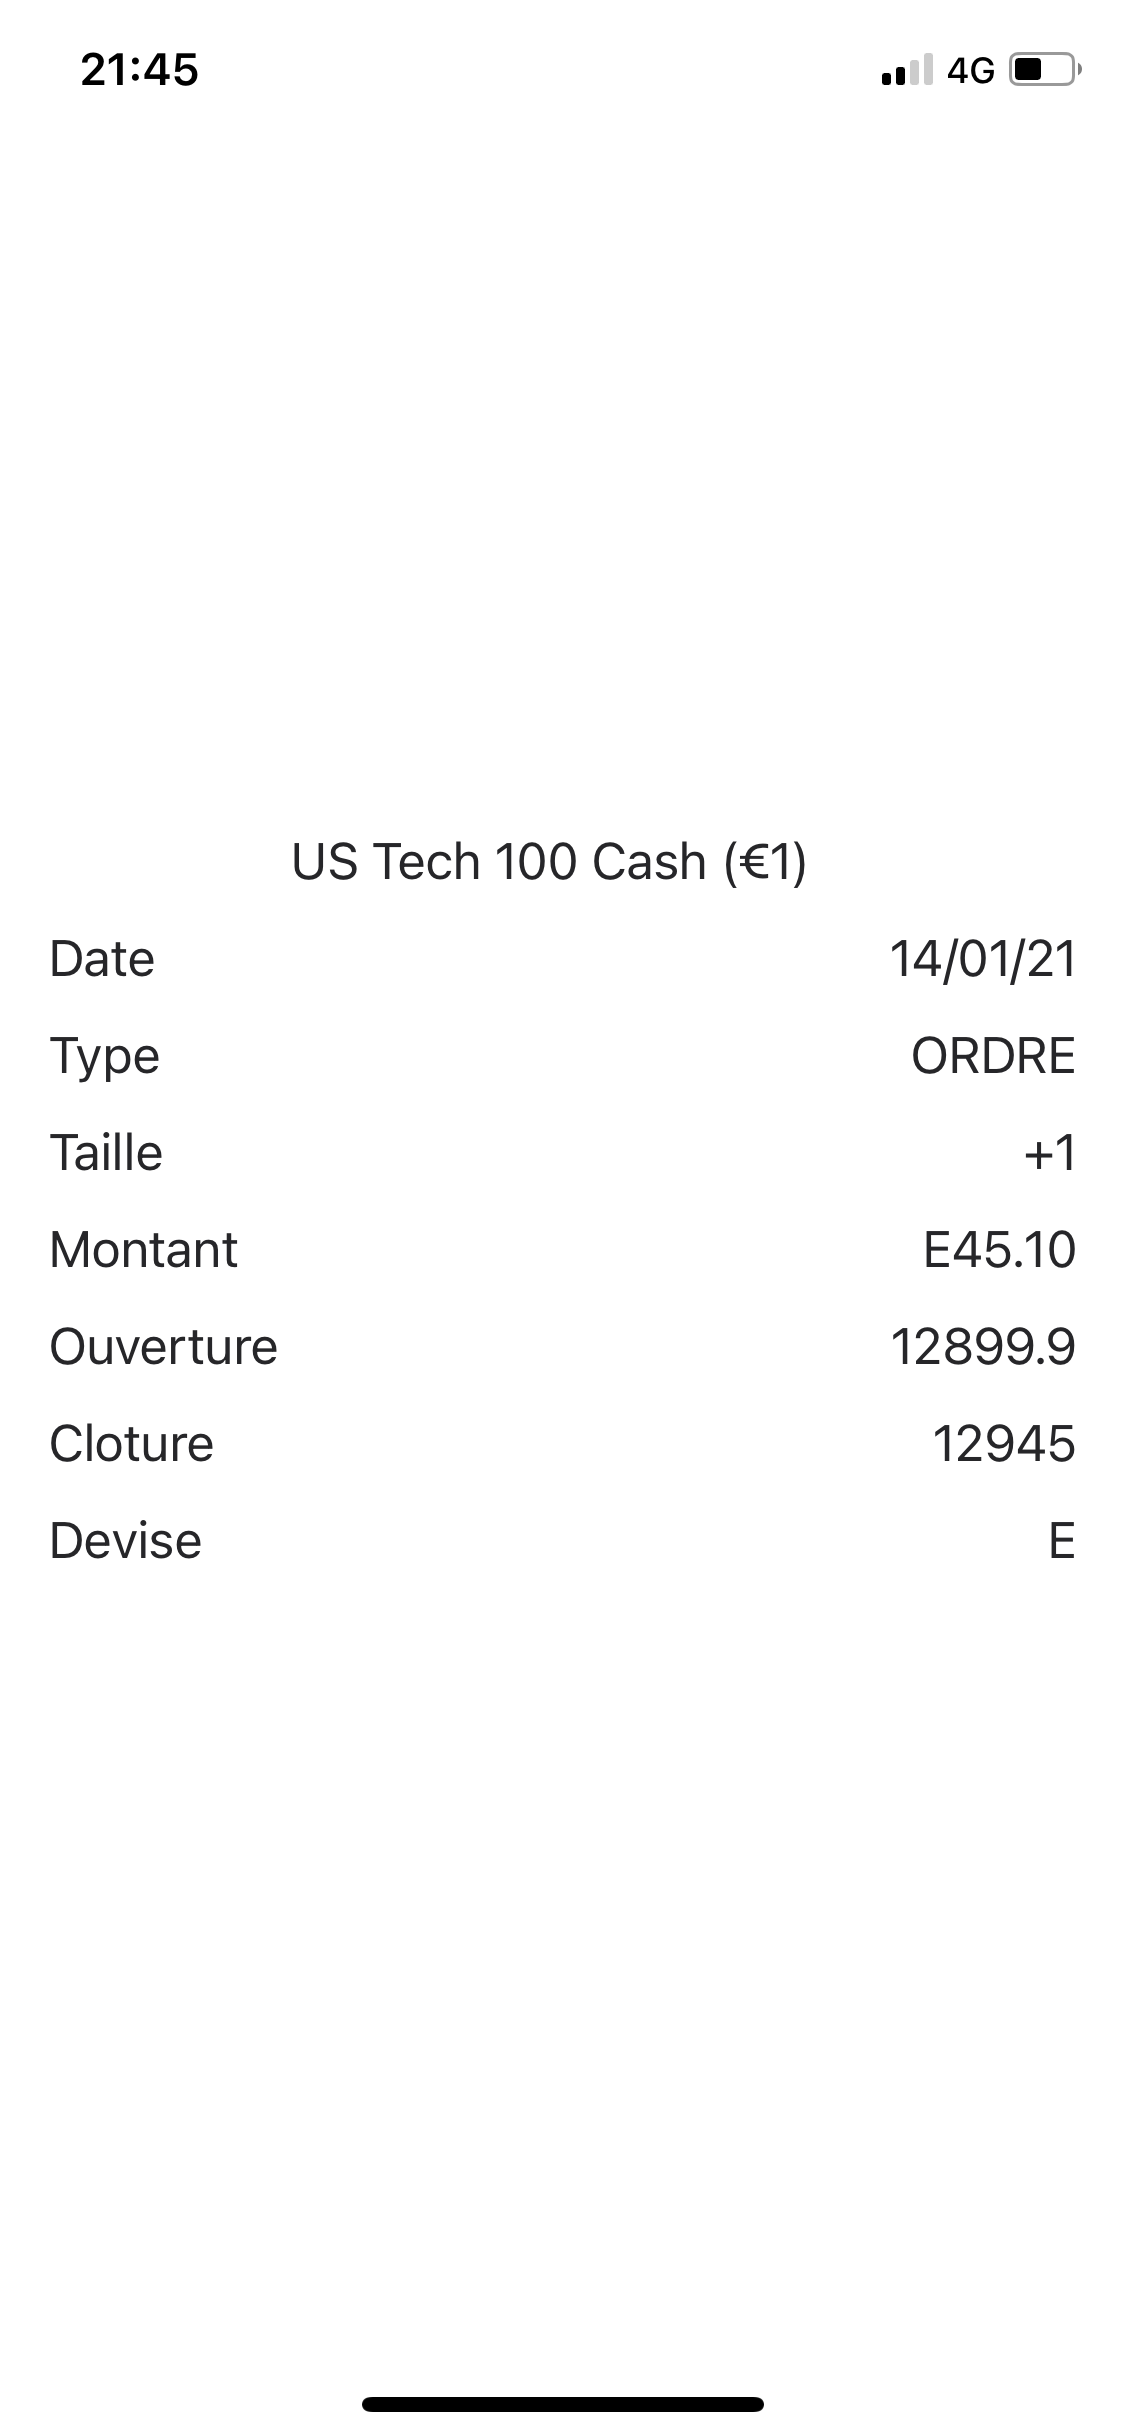Screen dimensions: 1125x2436
Task: Tap the 21:45 clock in status bar
Action: pos(140,70)
